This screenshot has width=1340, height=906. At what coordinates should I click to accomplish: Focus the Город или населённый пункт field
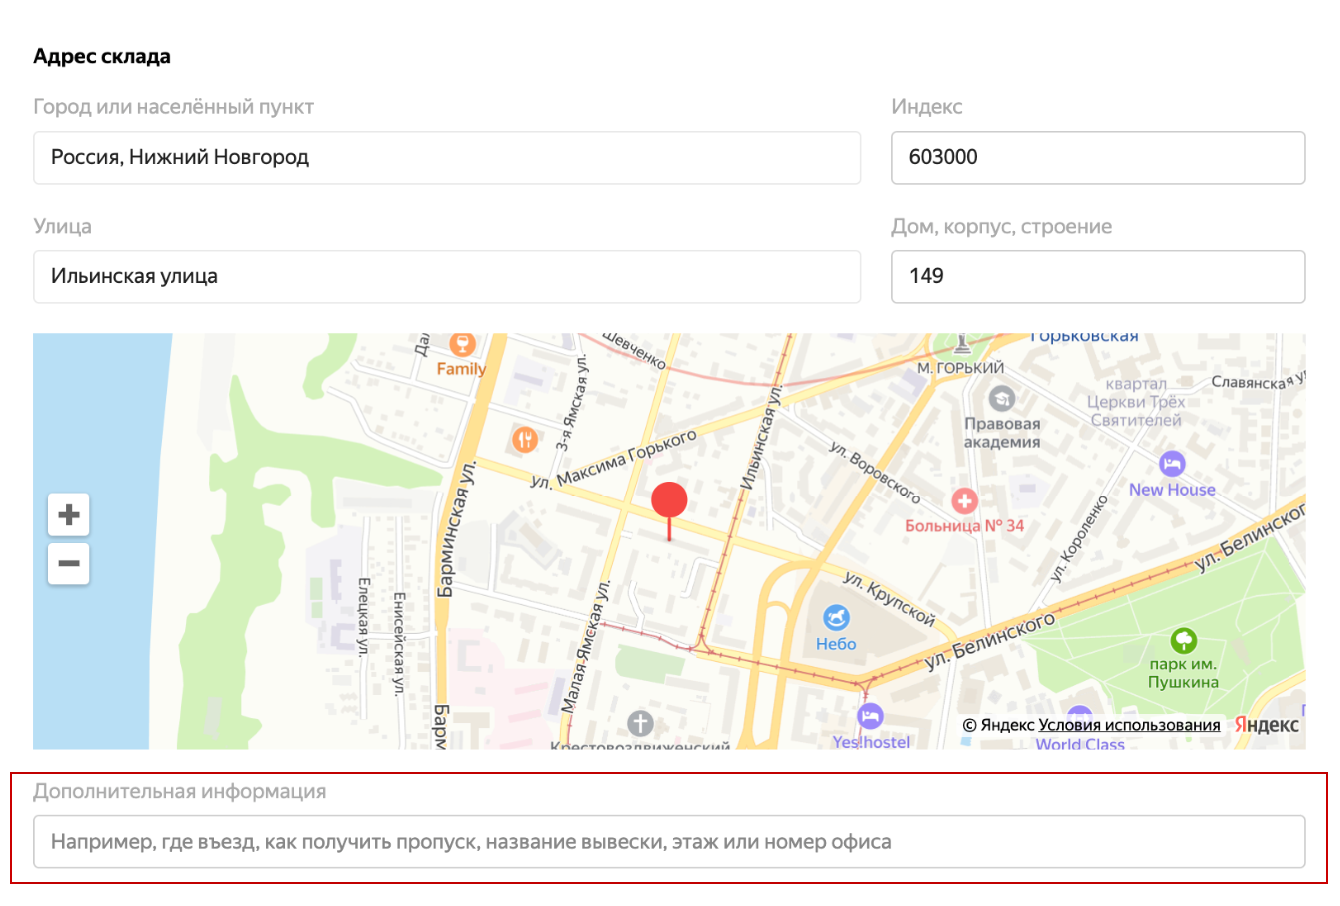coord(447,158)
